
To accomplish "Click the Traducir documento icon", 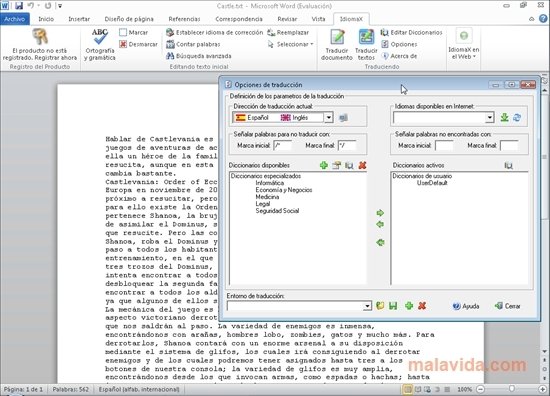I will tap(337, 37).
